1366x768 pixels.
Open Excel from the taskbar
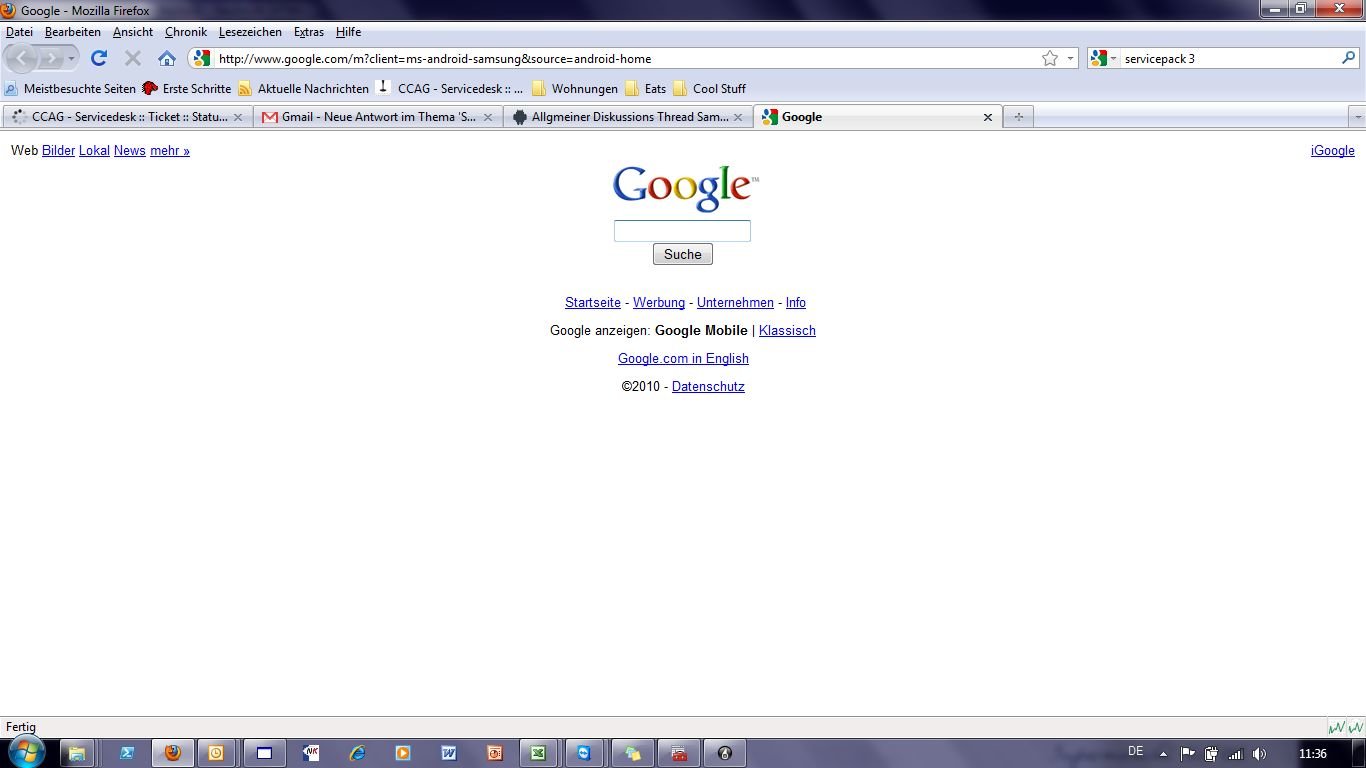tap(538, 753)
